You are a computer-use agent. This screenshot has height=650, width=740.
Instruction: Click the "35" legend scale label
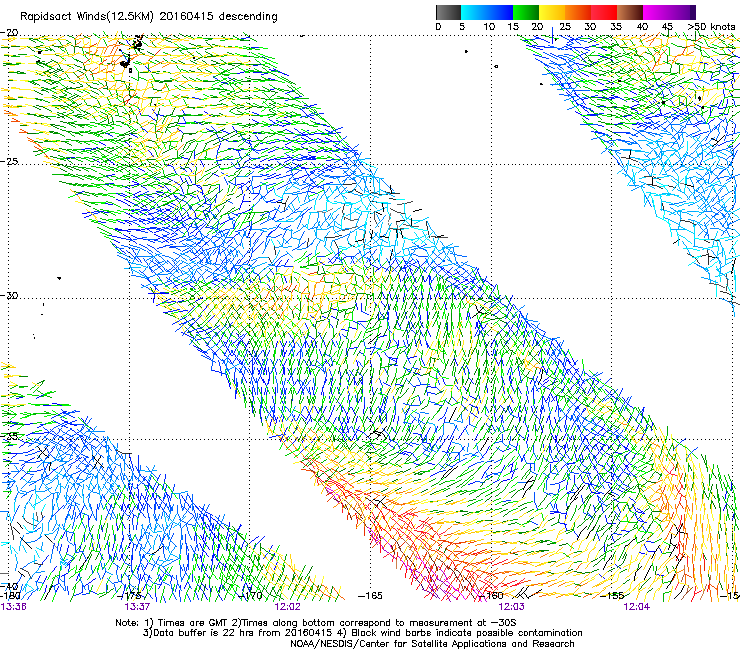[x=616, y=27]
